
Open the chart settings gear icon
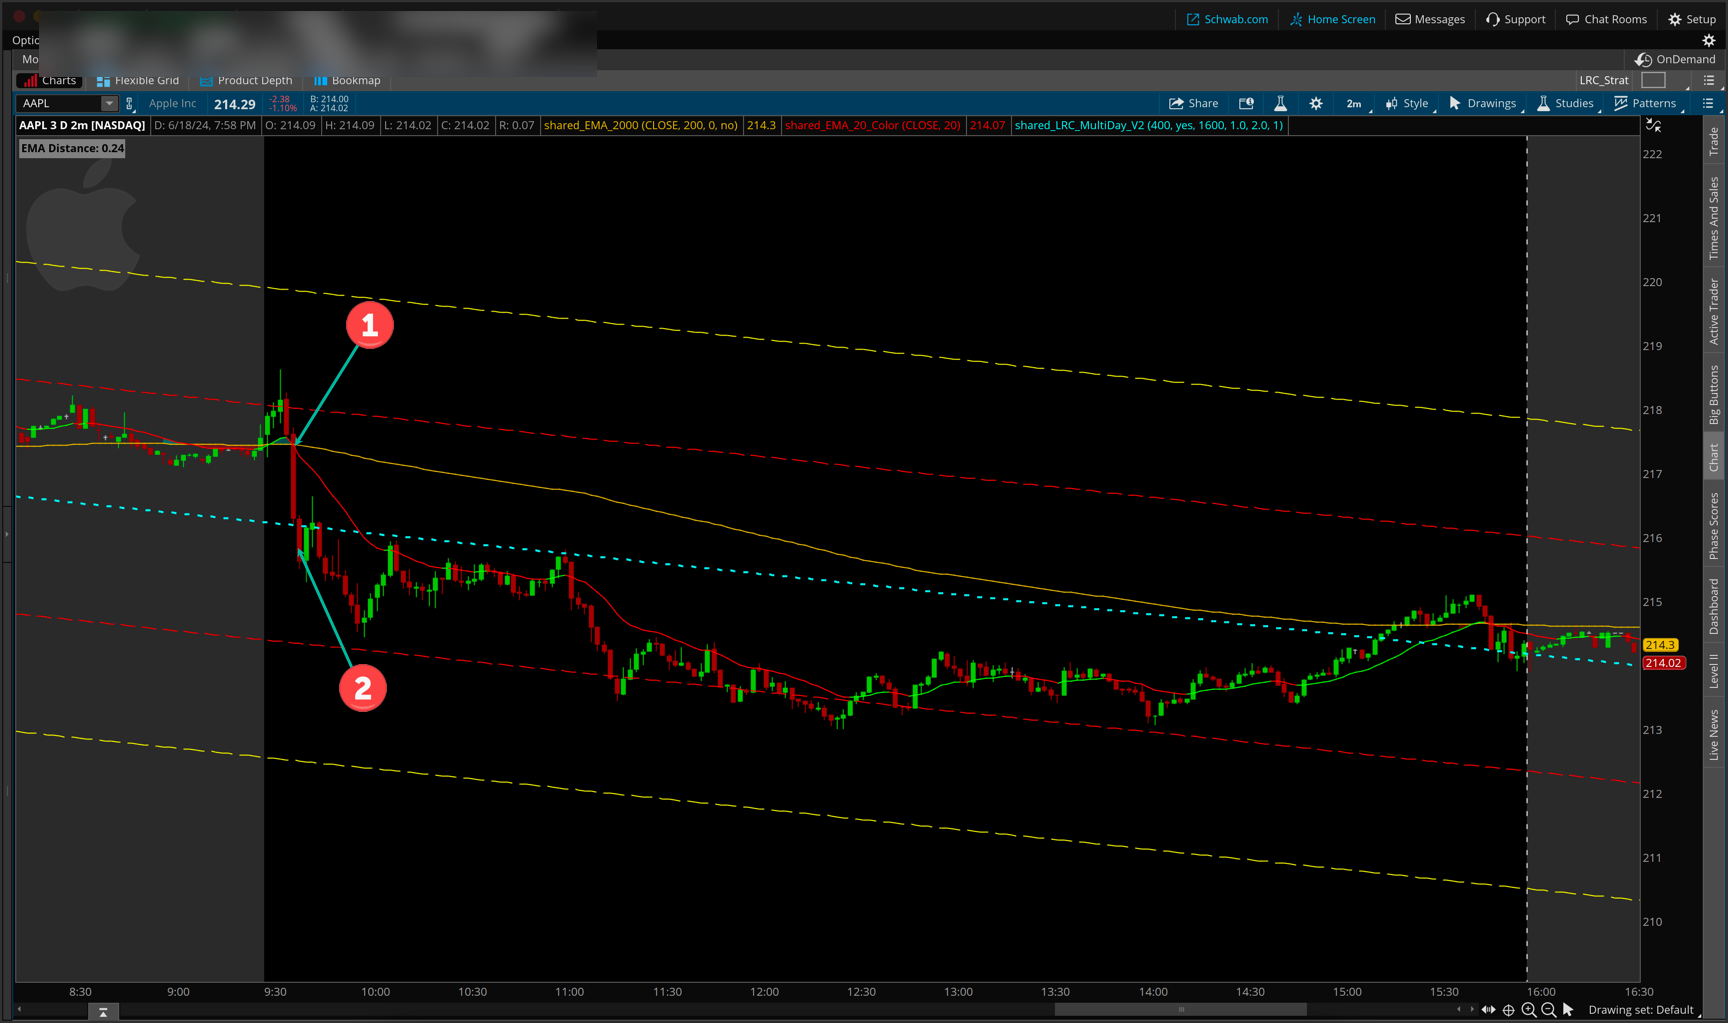[x=1316, y=104]
